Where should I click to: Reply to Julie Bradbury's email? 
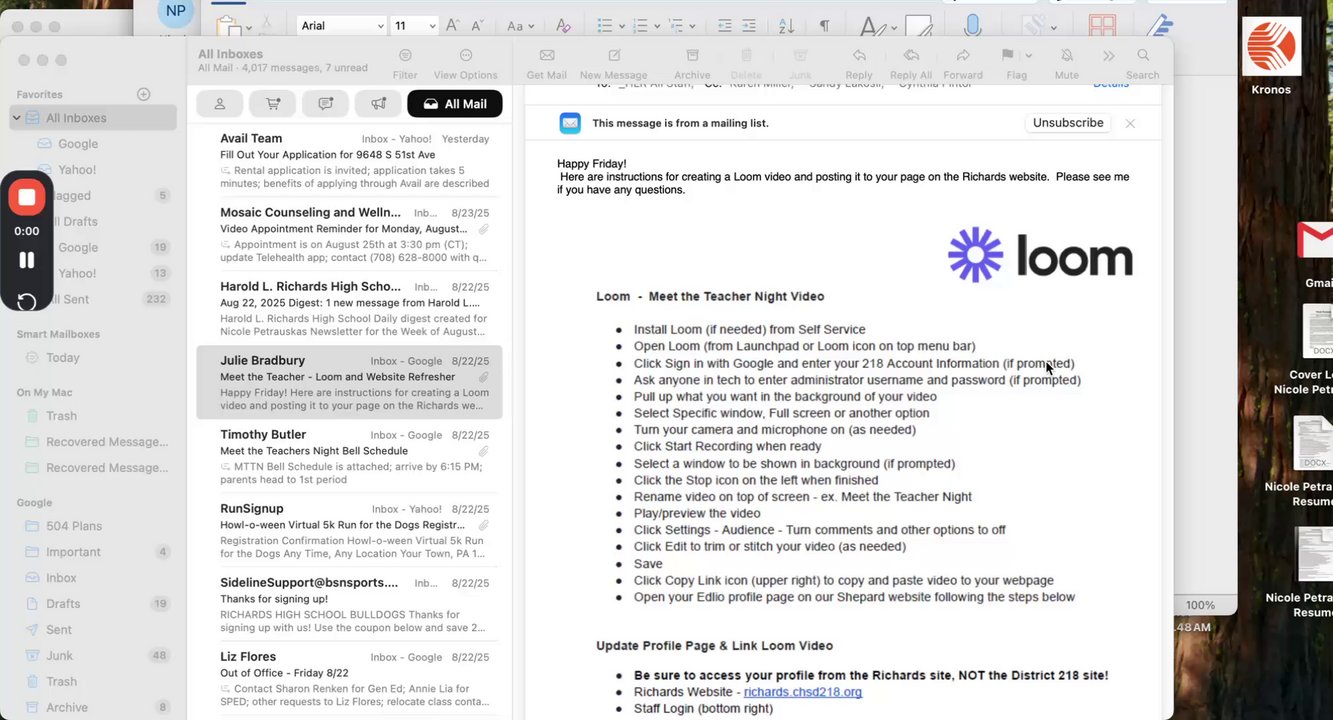click(x=859, y=56)
